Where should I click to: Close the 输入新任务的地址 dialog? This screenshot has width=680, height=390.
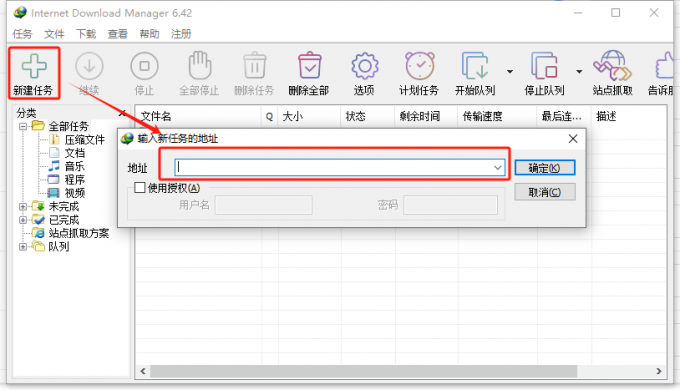(573, 139)
